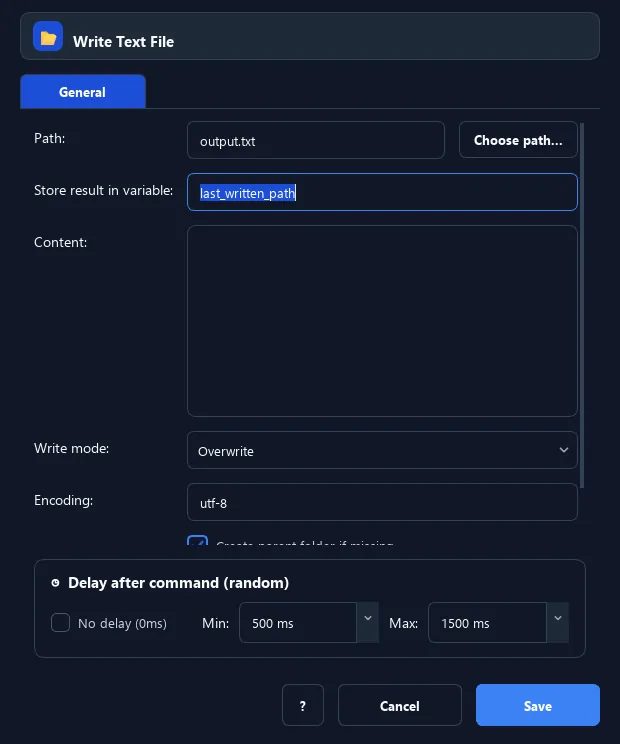Open the Write mode dropdown showing Overwrite
620x744 pixels.
coord(382,450)
